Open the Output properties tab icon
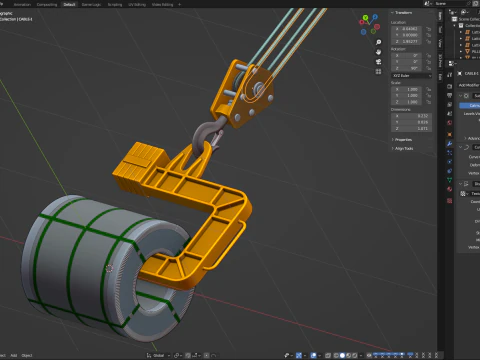This screenshot has height=360, width=480. (449, 96)
